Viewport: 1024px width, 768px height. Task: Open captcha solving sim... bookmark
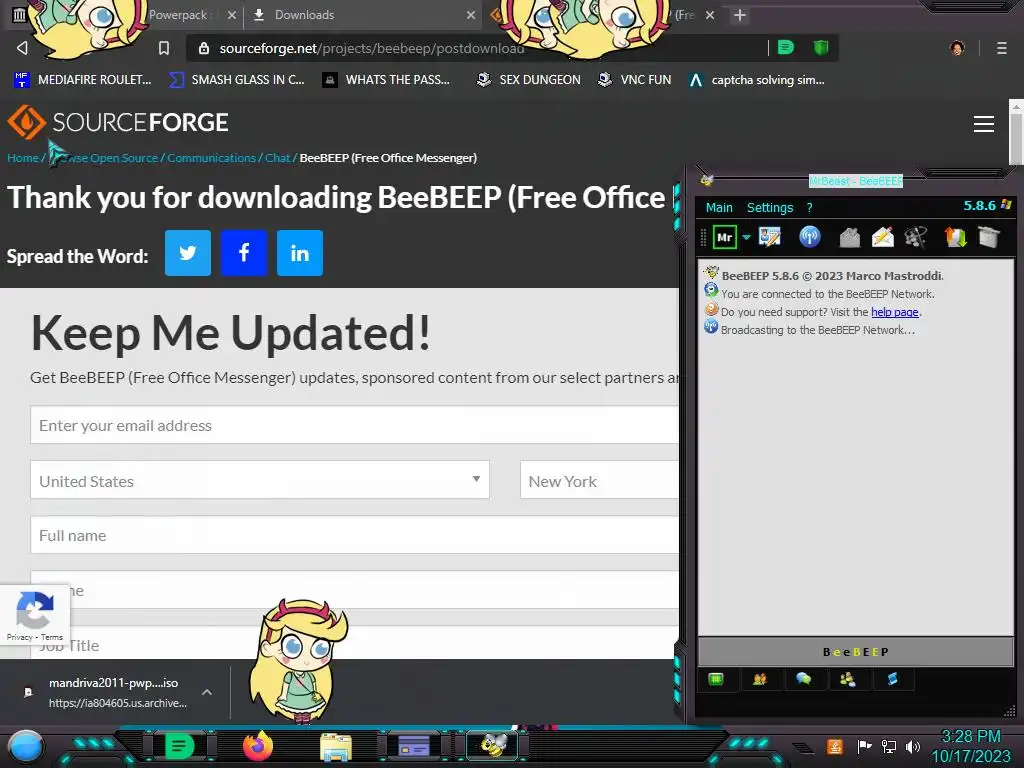757,80
